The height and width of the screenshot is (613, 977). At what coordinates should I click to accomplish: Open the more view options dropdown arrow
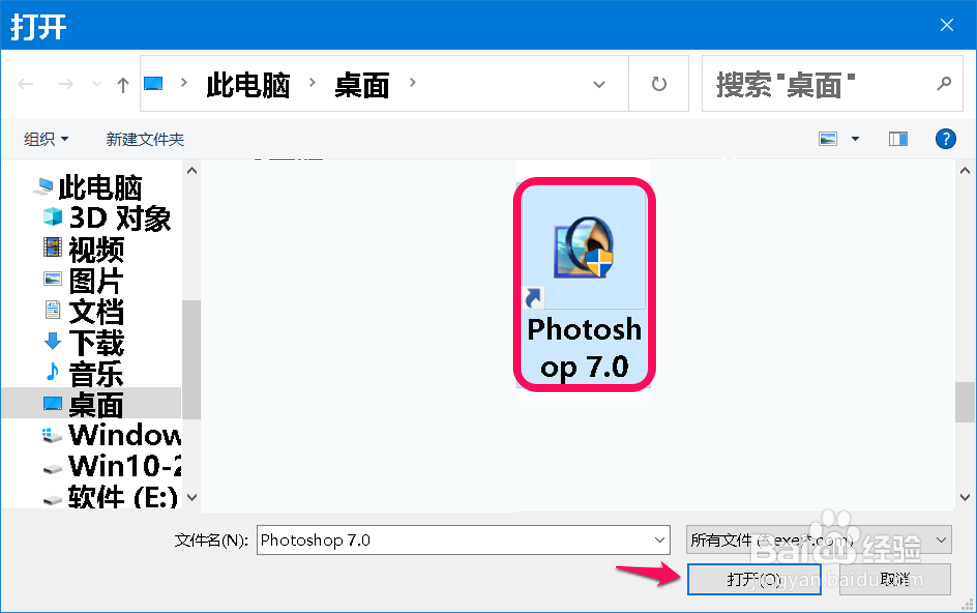855,139
